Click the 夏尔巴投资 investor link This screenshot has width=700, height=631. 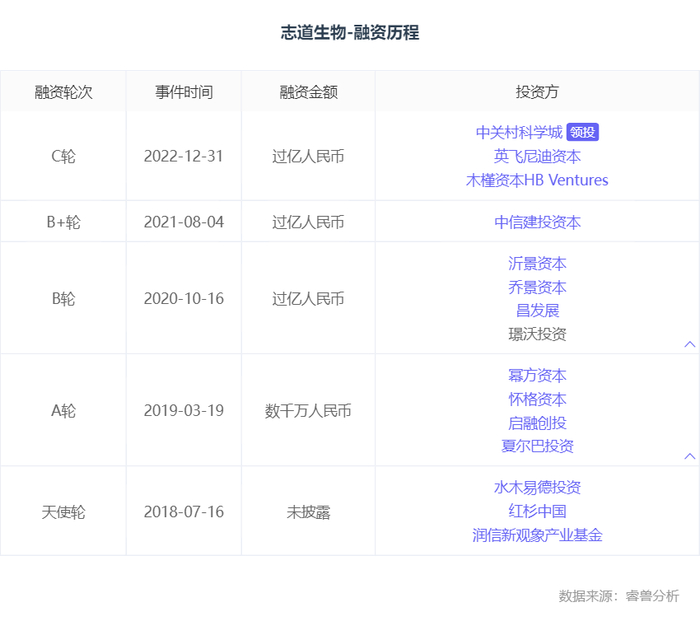[x=537, y=446]
